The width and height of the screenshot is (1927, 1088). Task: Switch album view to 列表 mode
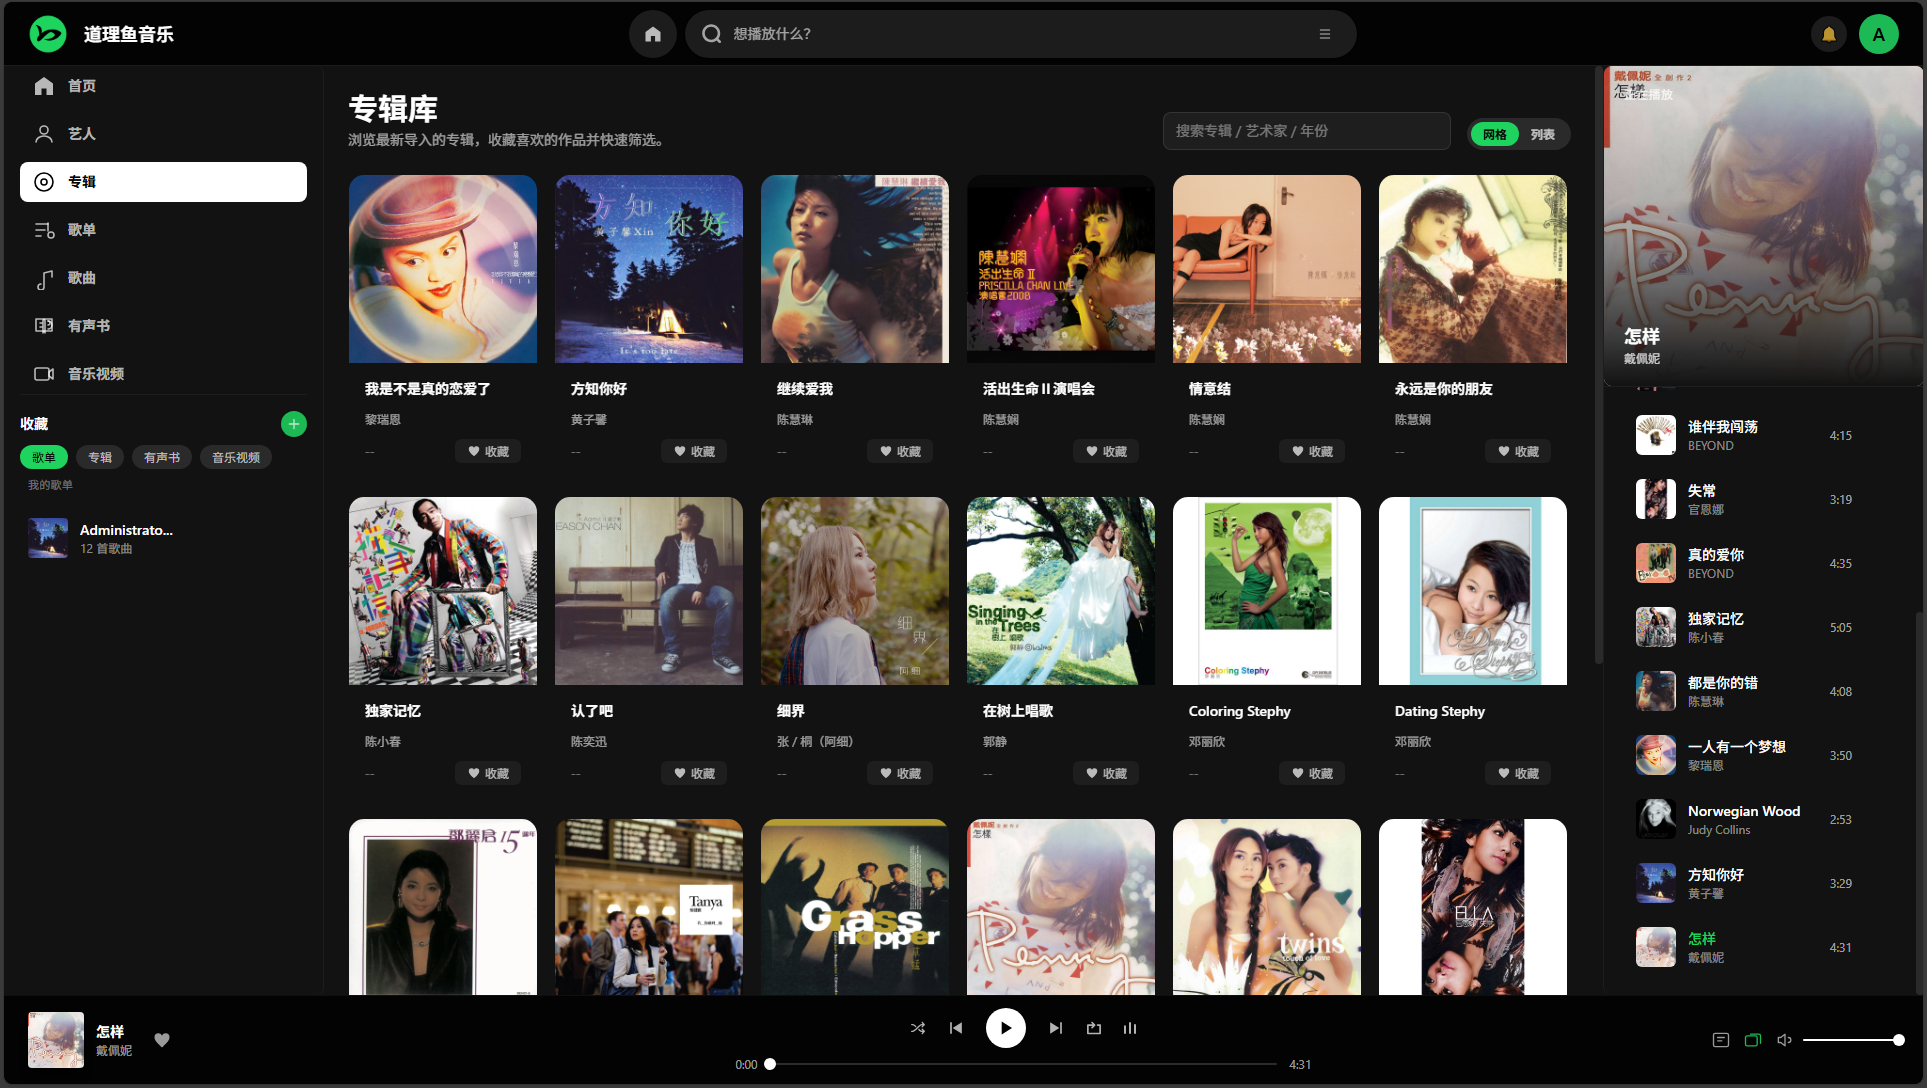1542,134
